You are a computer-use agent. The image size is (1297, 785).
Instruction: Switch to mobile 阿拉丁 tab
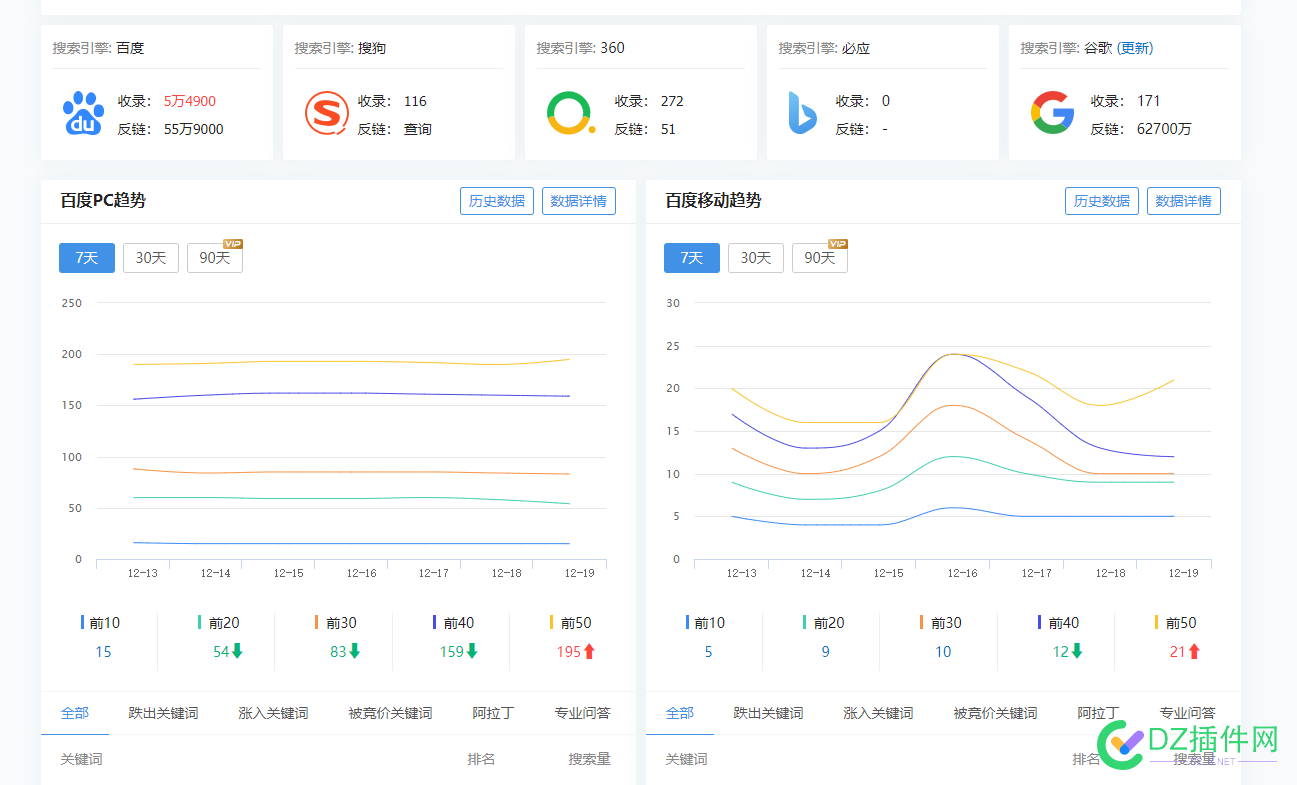pyautogui.click(x=1098, y=713)
